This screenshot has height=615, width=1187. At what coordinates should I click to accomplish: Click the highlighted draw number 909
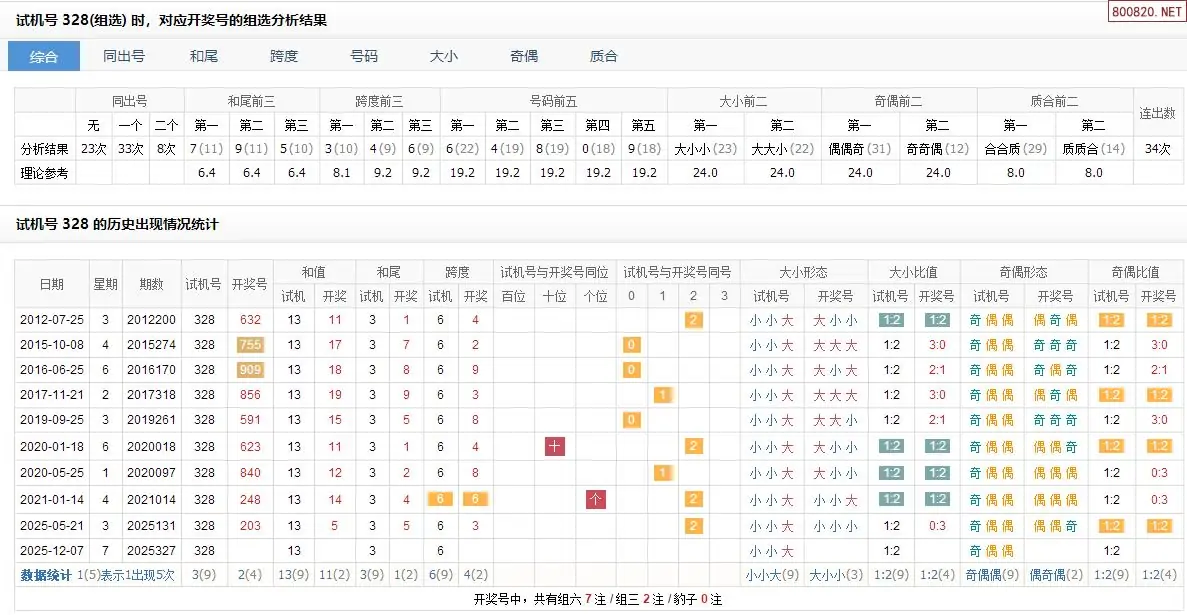coord(250,370)
